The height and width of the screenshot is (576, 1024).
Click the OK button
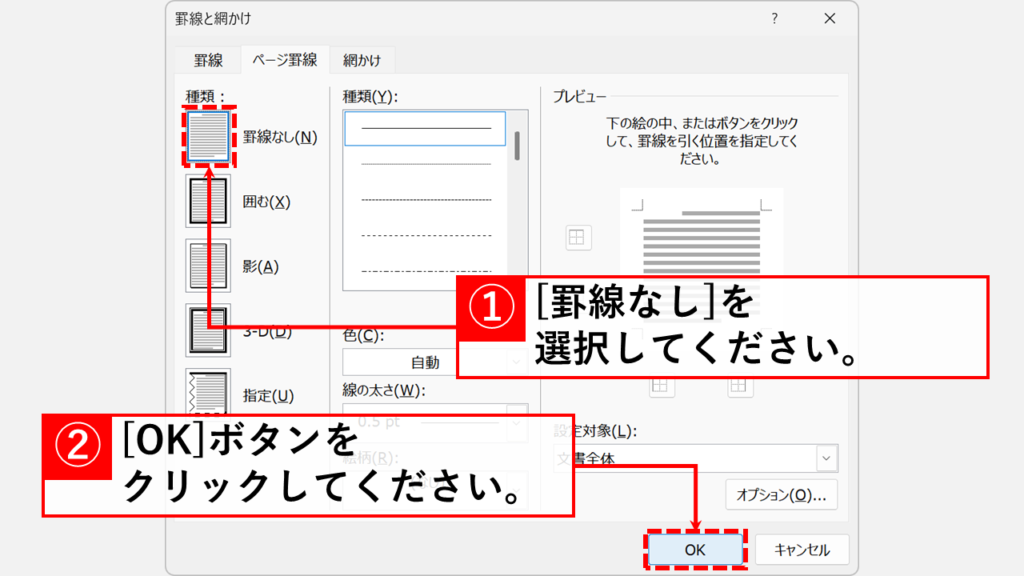tap(695, 550)
